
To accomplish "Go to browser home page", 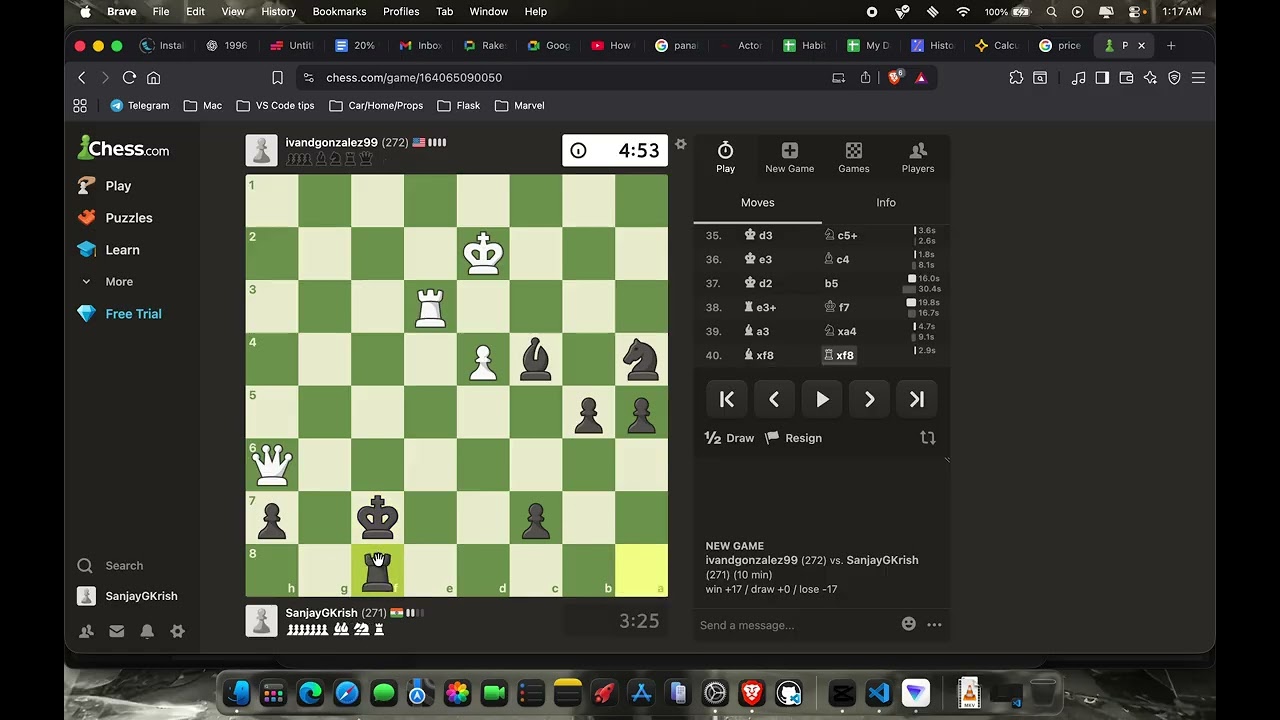I will pos(153,78).
